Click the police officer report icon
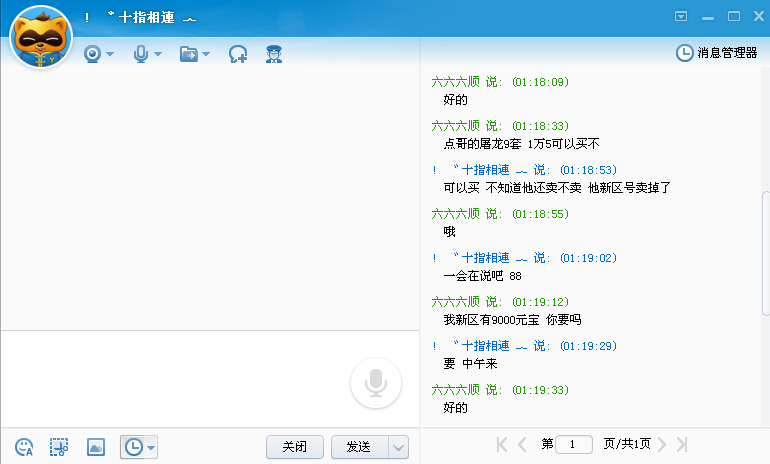Image resolution: width=770 pixels, height=464 pixels. [273, 54]
